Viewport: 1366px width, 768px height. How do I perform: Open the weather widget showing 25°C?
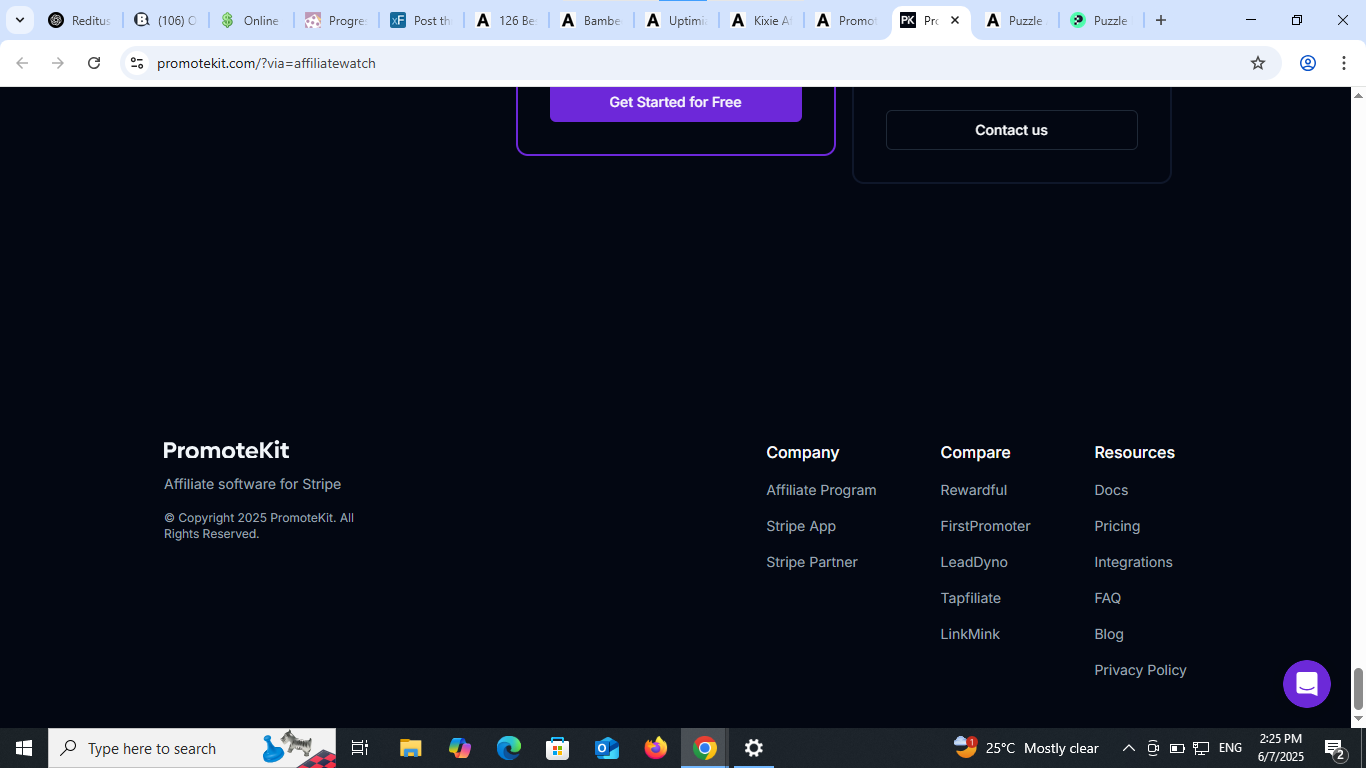pos(1026,748)
